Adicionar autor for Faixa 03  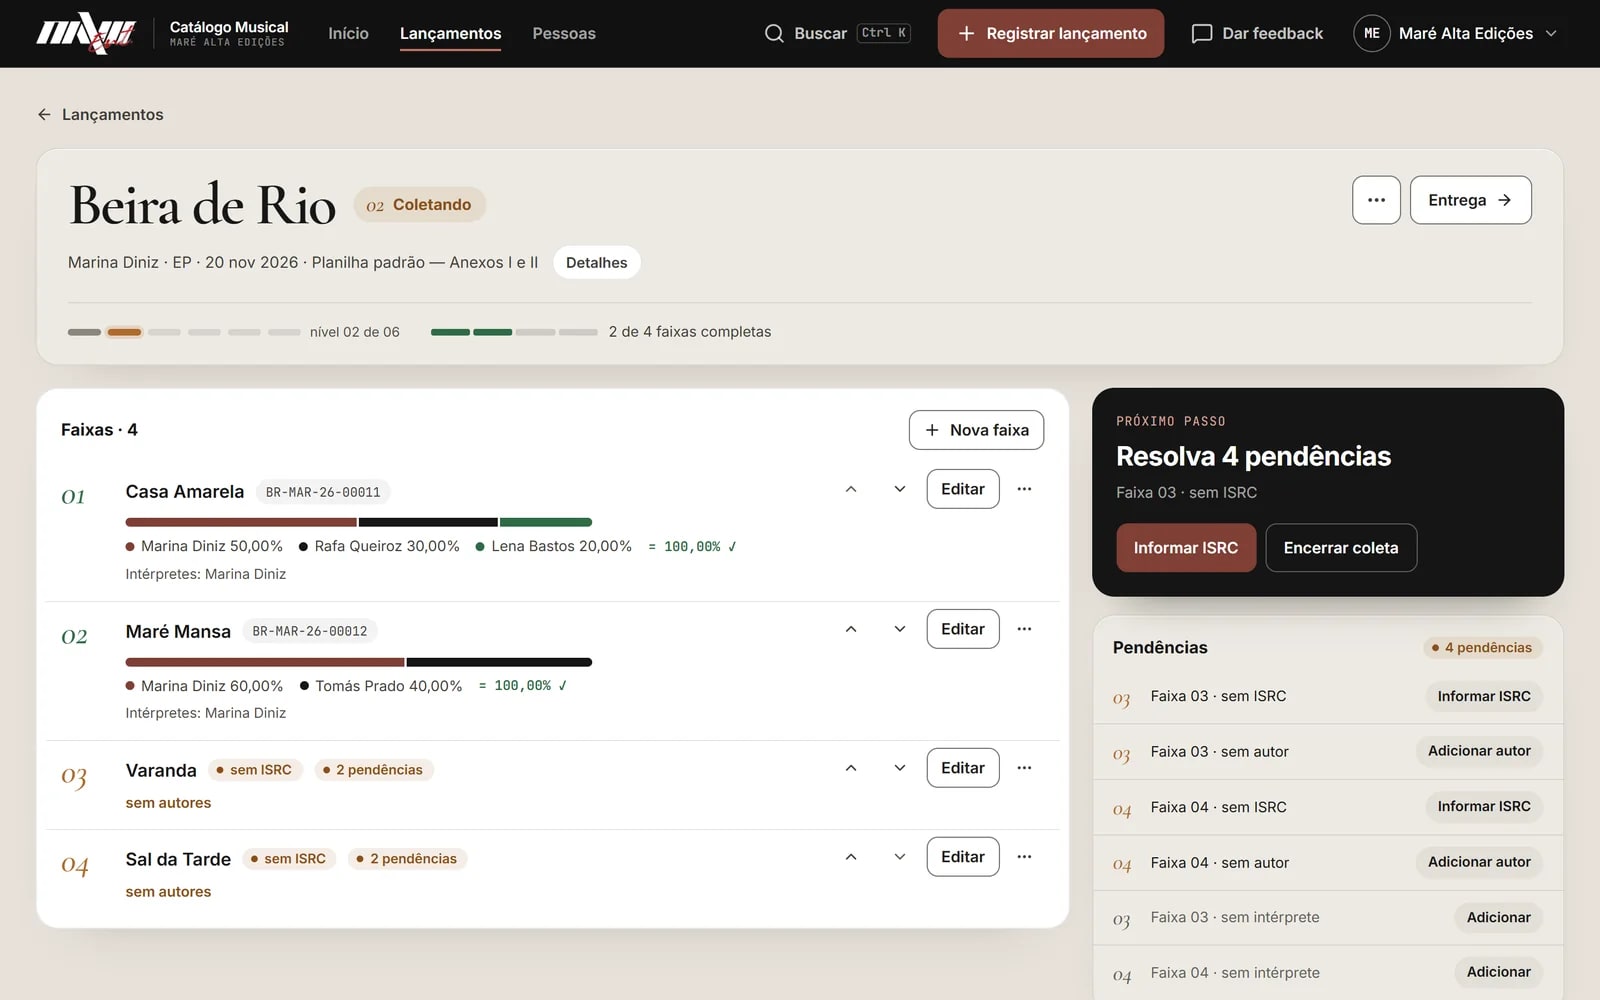(1479, 751)
